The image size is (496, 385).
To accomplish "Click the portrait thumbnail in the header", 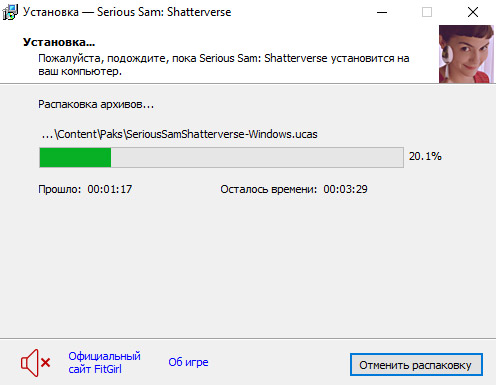I will click(x=466, y=54).
